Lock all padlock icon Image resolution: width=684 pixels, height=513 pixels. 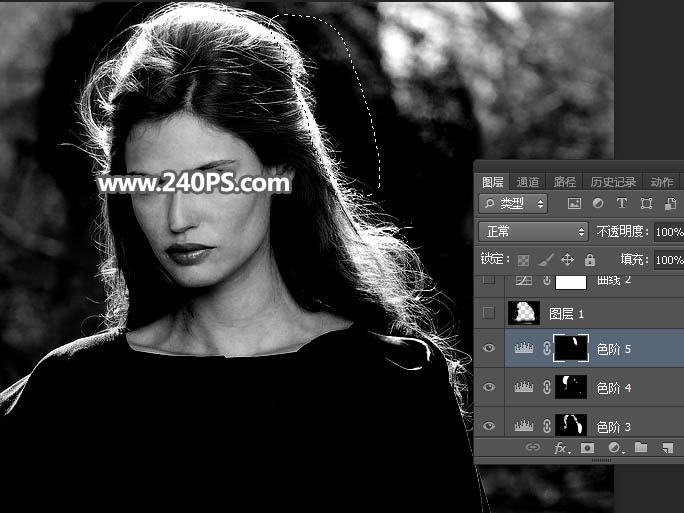click(x=590, y=260)
